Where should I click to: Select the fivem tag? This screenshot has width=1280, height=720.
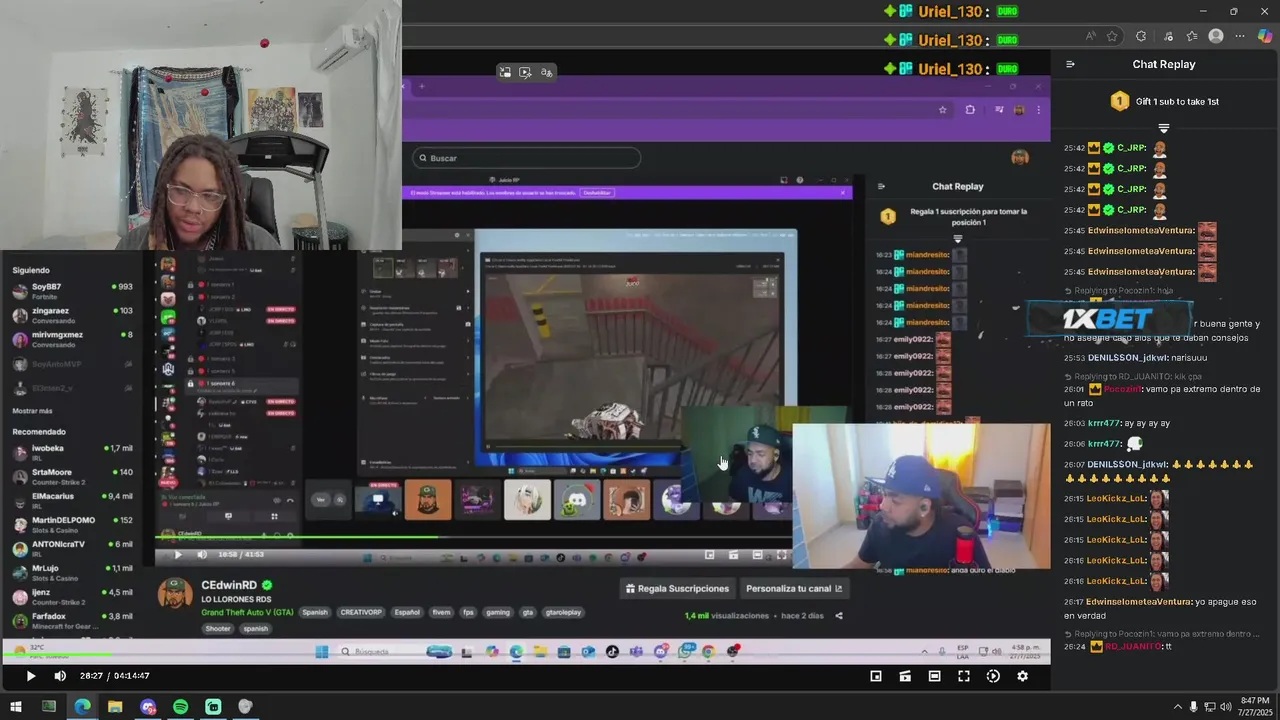(x=441, y=612)
